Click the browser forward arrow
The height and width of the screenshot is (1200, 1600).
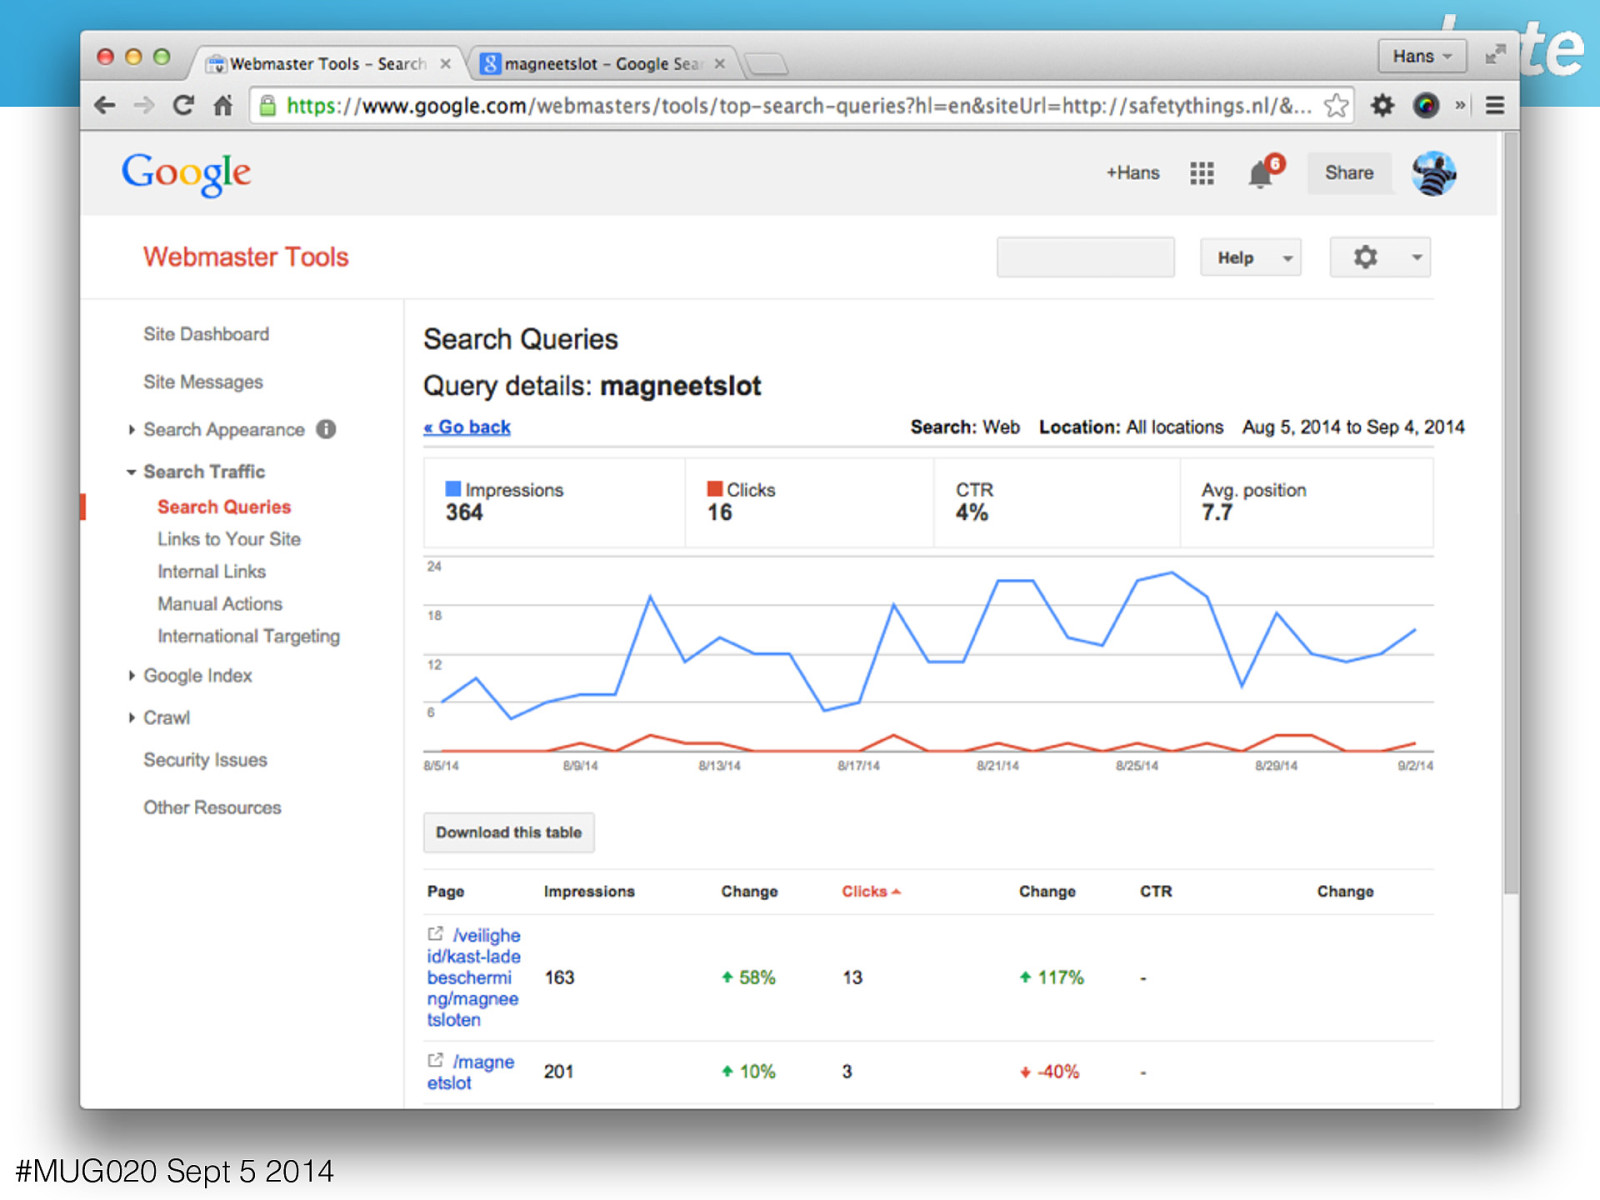144,105
